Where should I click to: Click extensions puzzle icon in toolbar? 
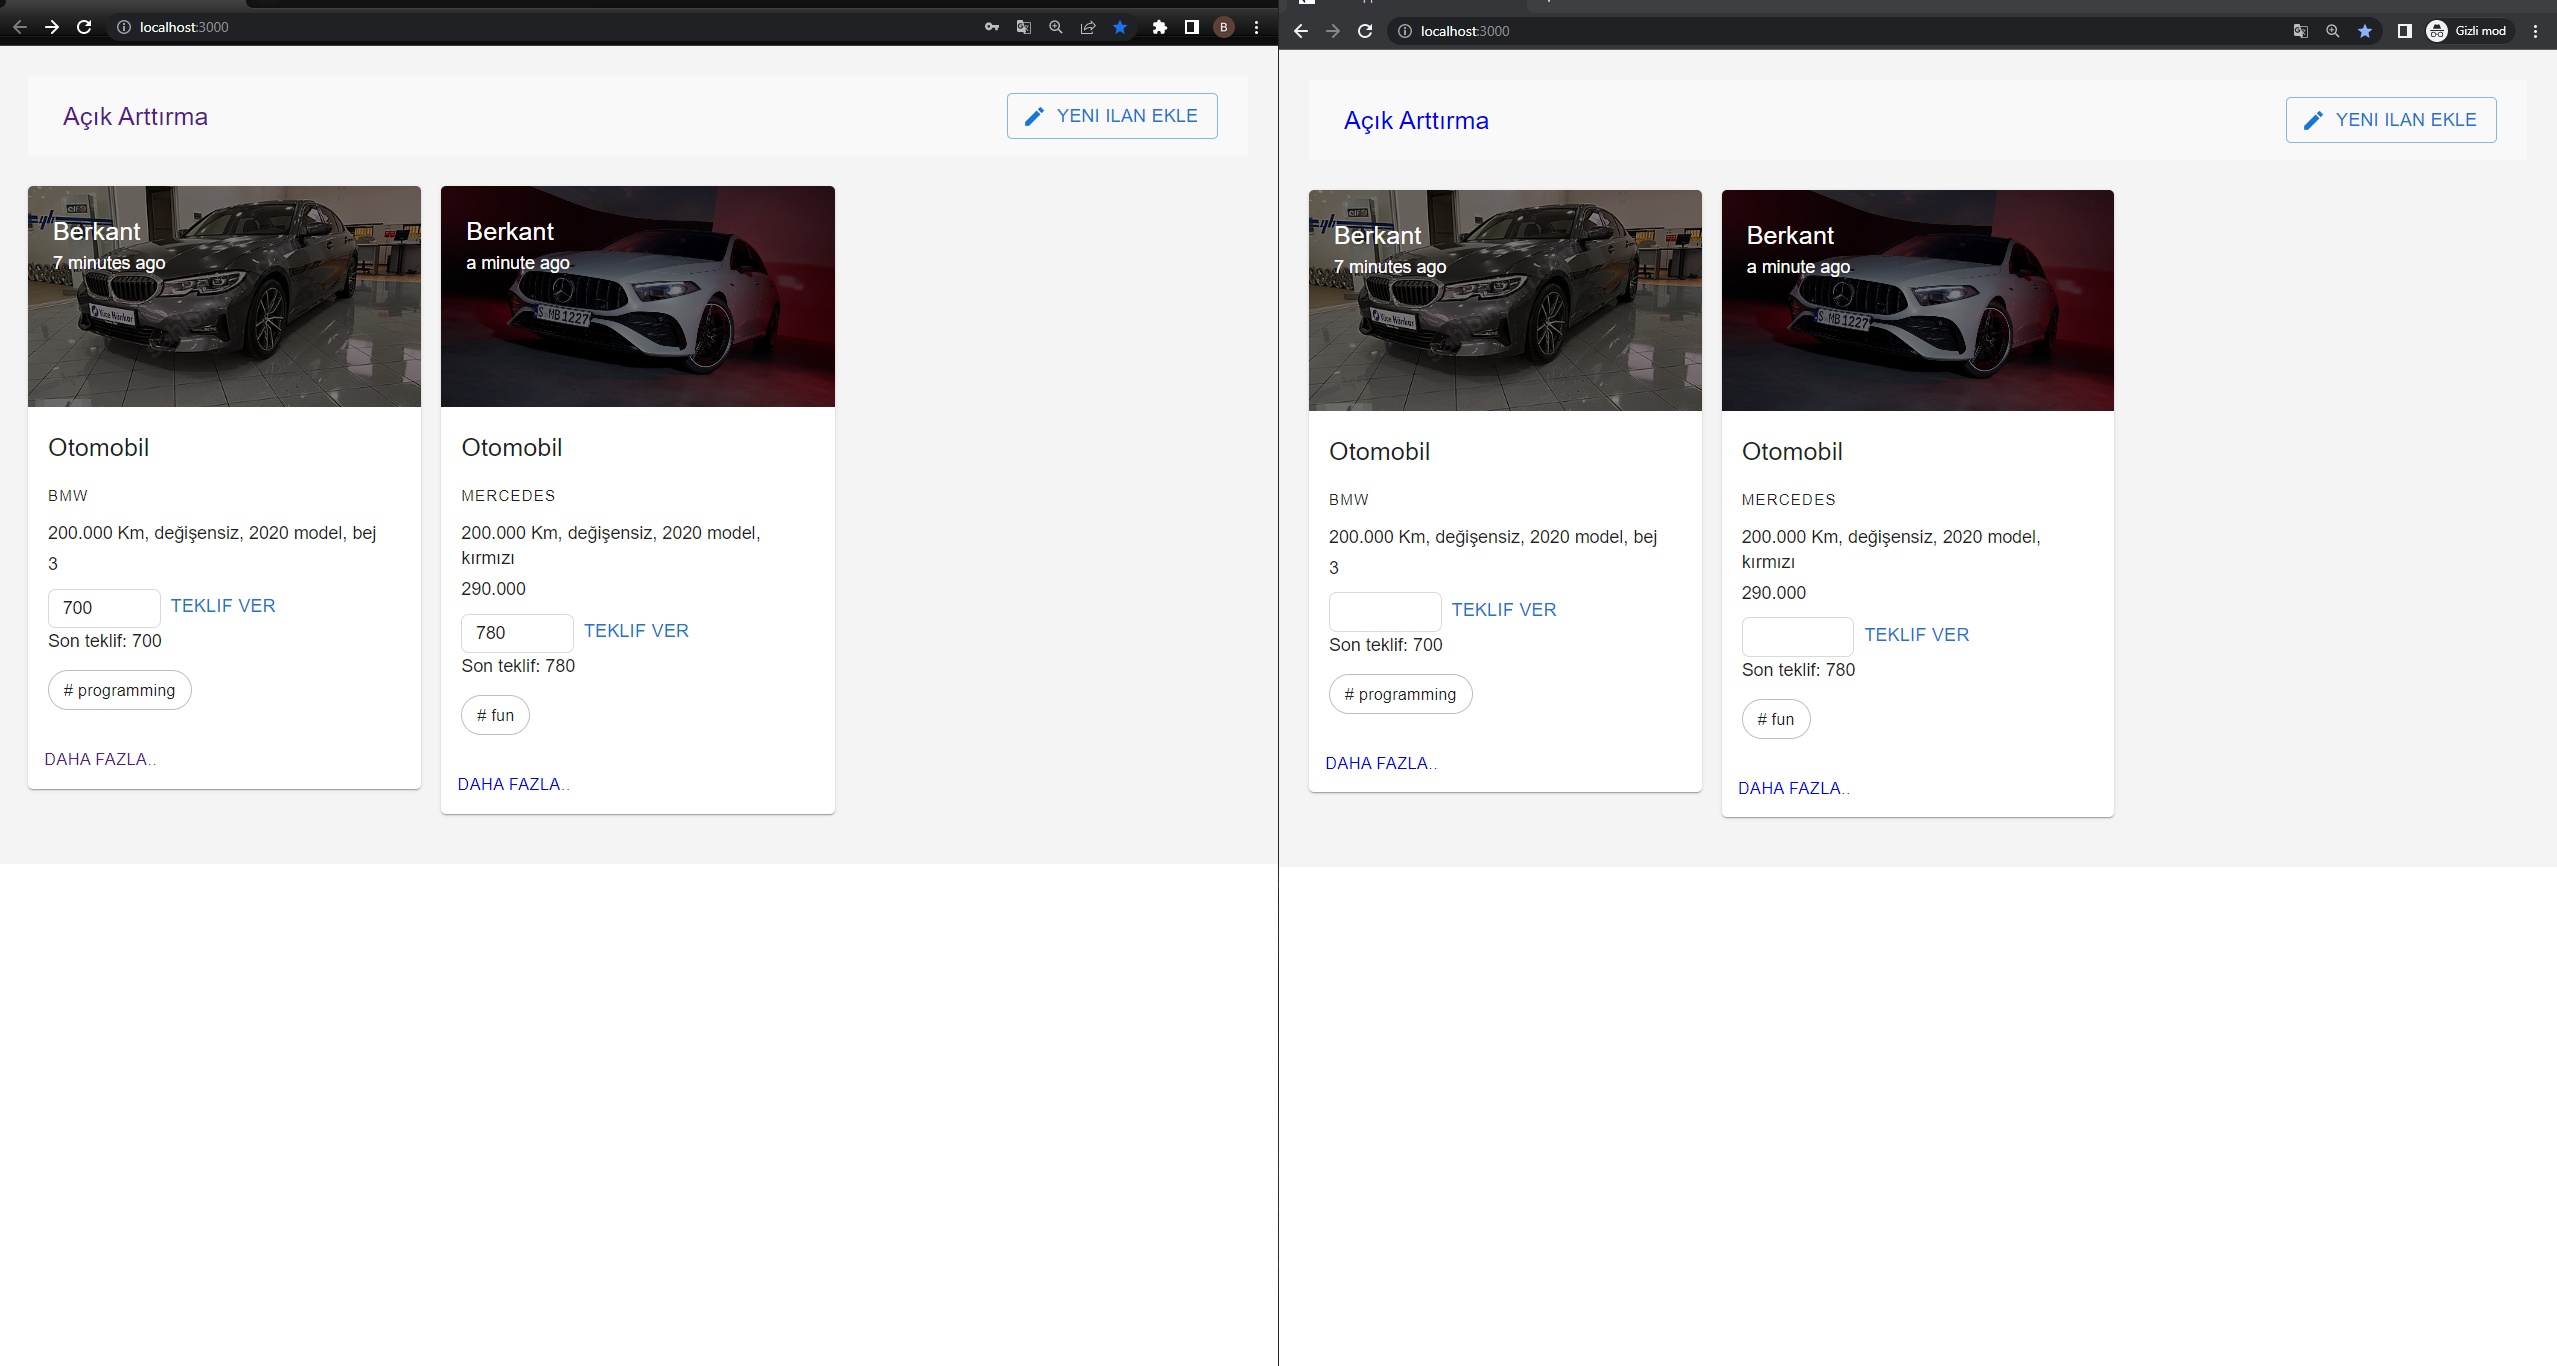pos(1158,27)
